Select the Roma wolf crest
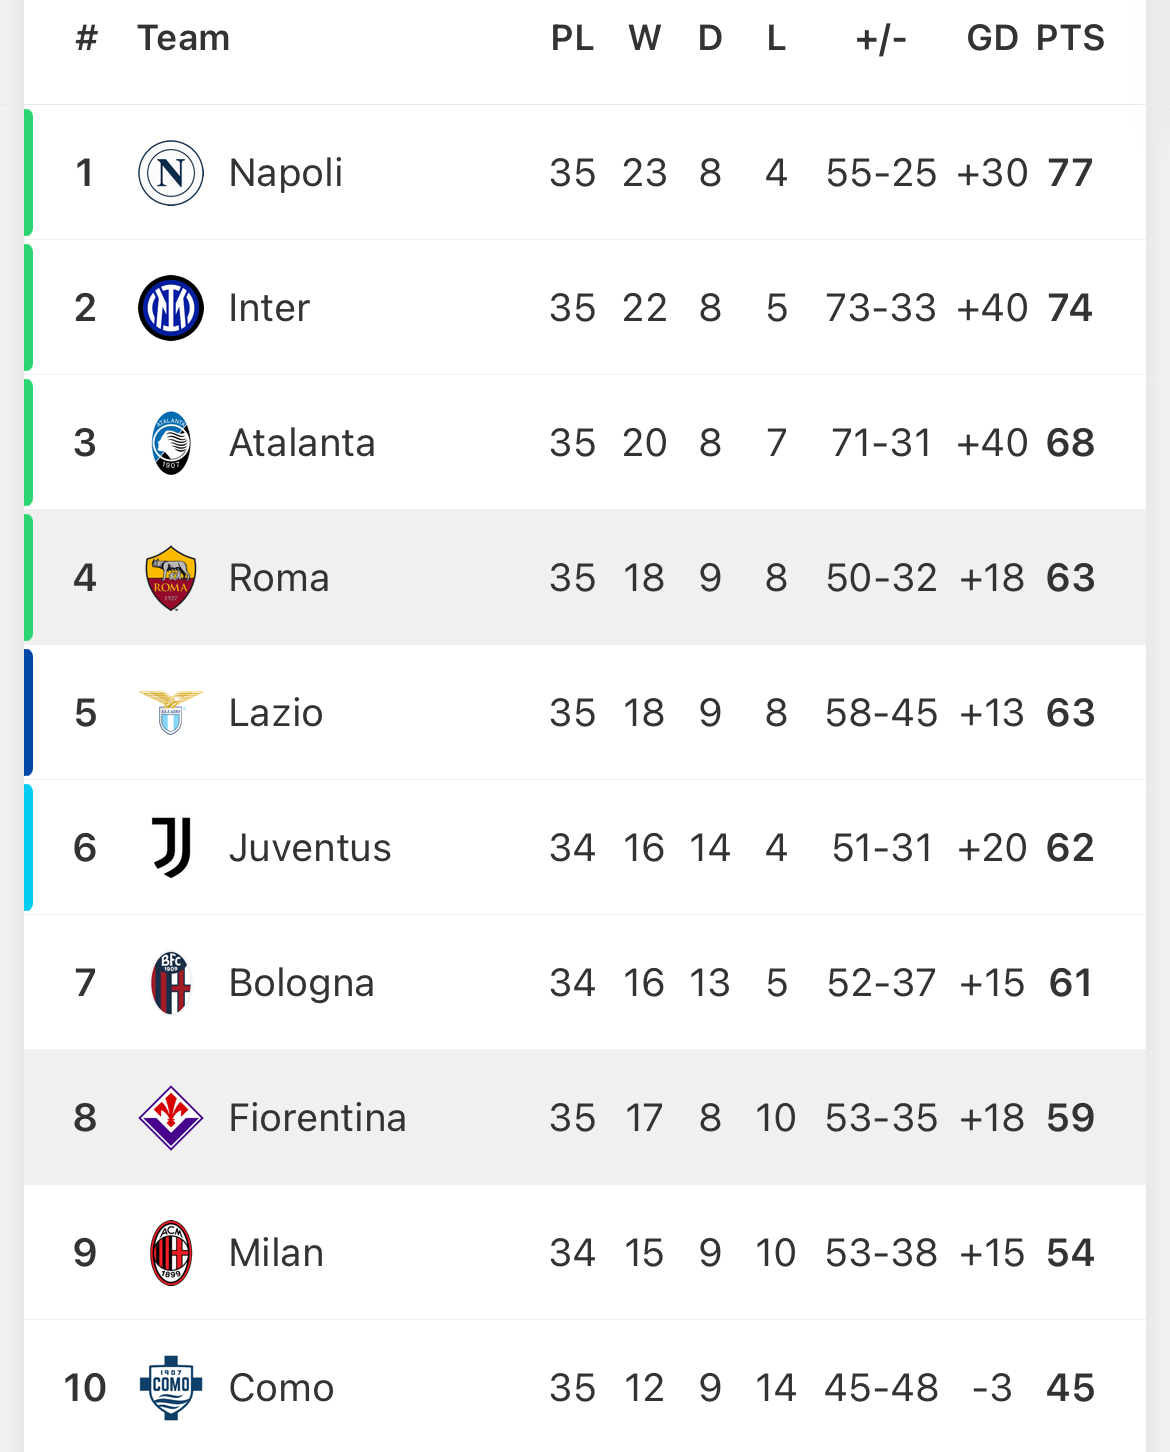The image size is (1170, 1452). (171, 578)
